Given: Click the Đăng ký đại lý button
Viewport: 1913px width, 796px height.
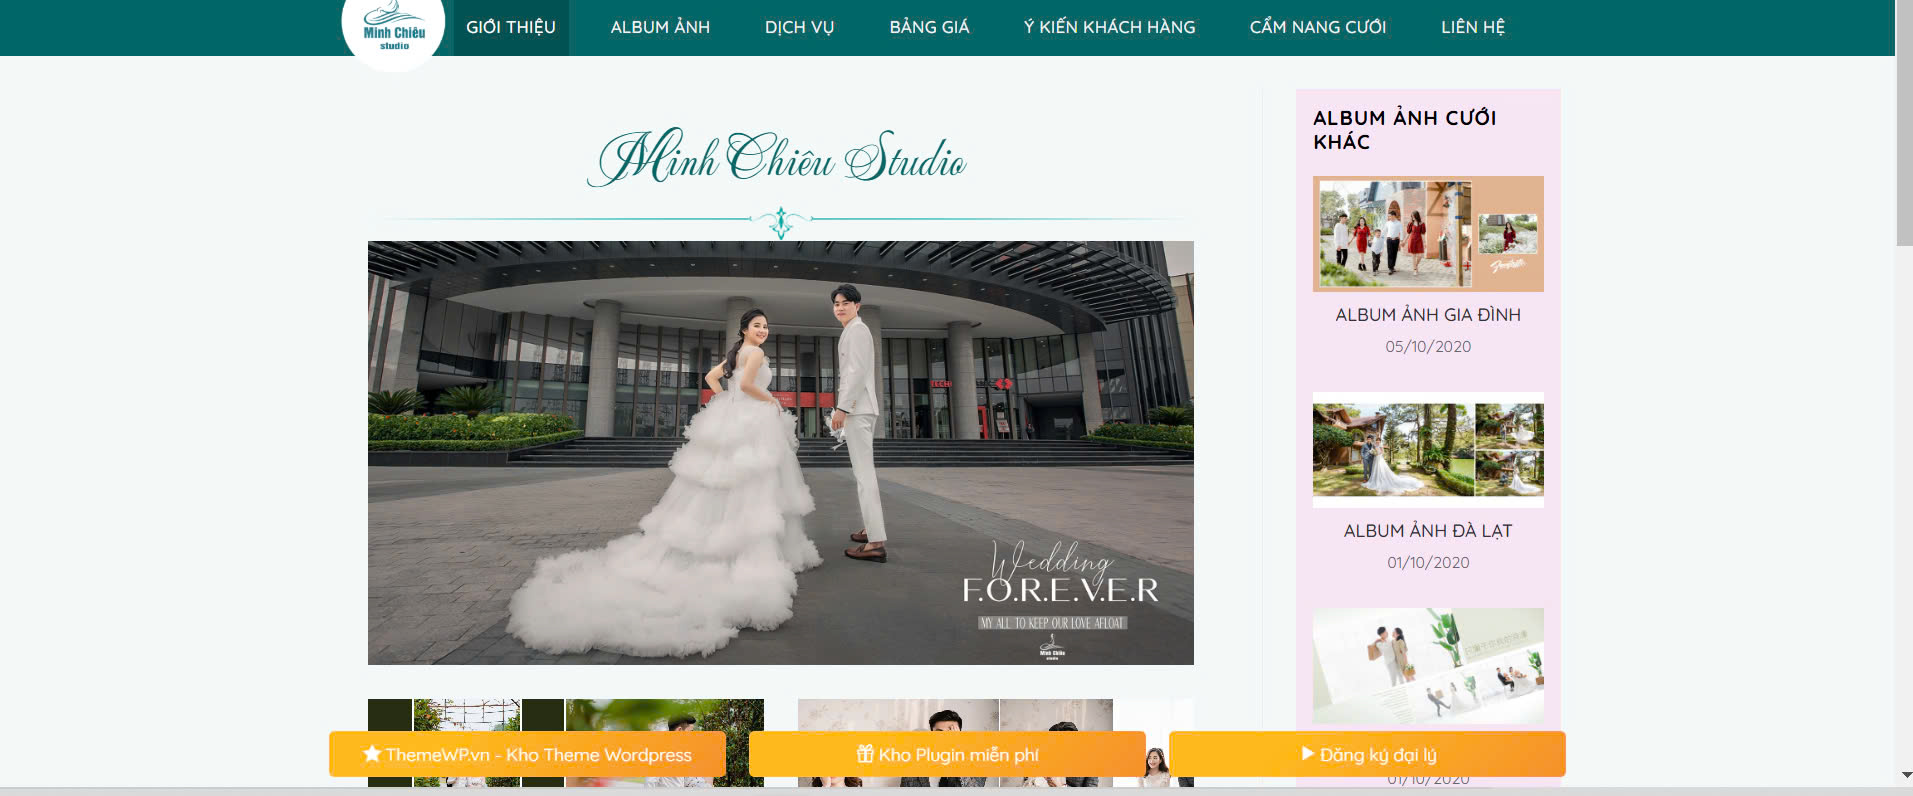Looking at the screenshot, I should tap(1367, 754).
